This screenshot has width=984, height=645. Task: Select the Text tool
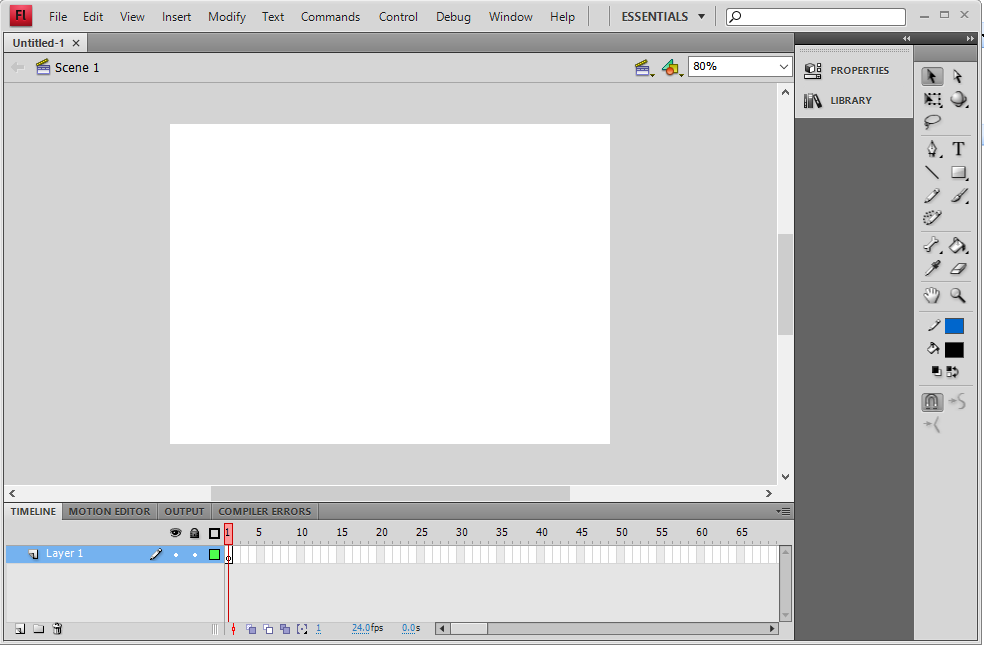click(958, 149)
